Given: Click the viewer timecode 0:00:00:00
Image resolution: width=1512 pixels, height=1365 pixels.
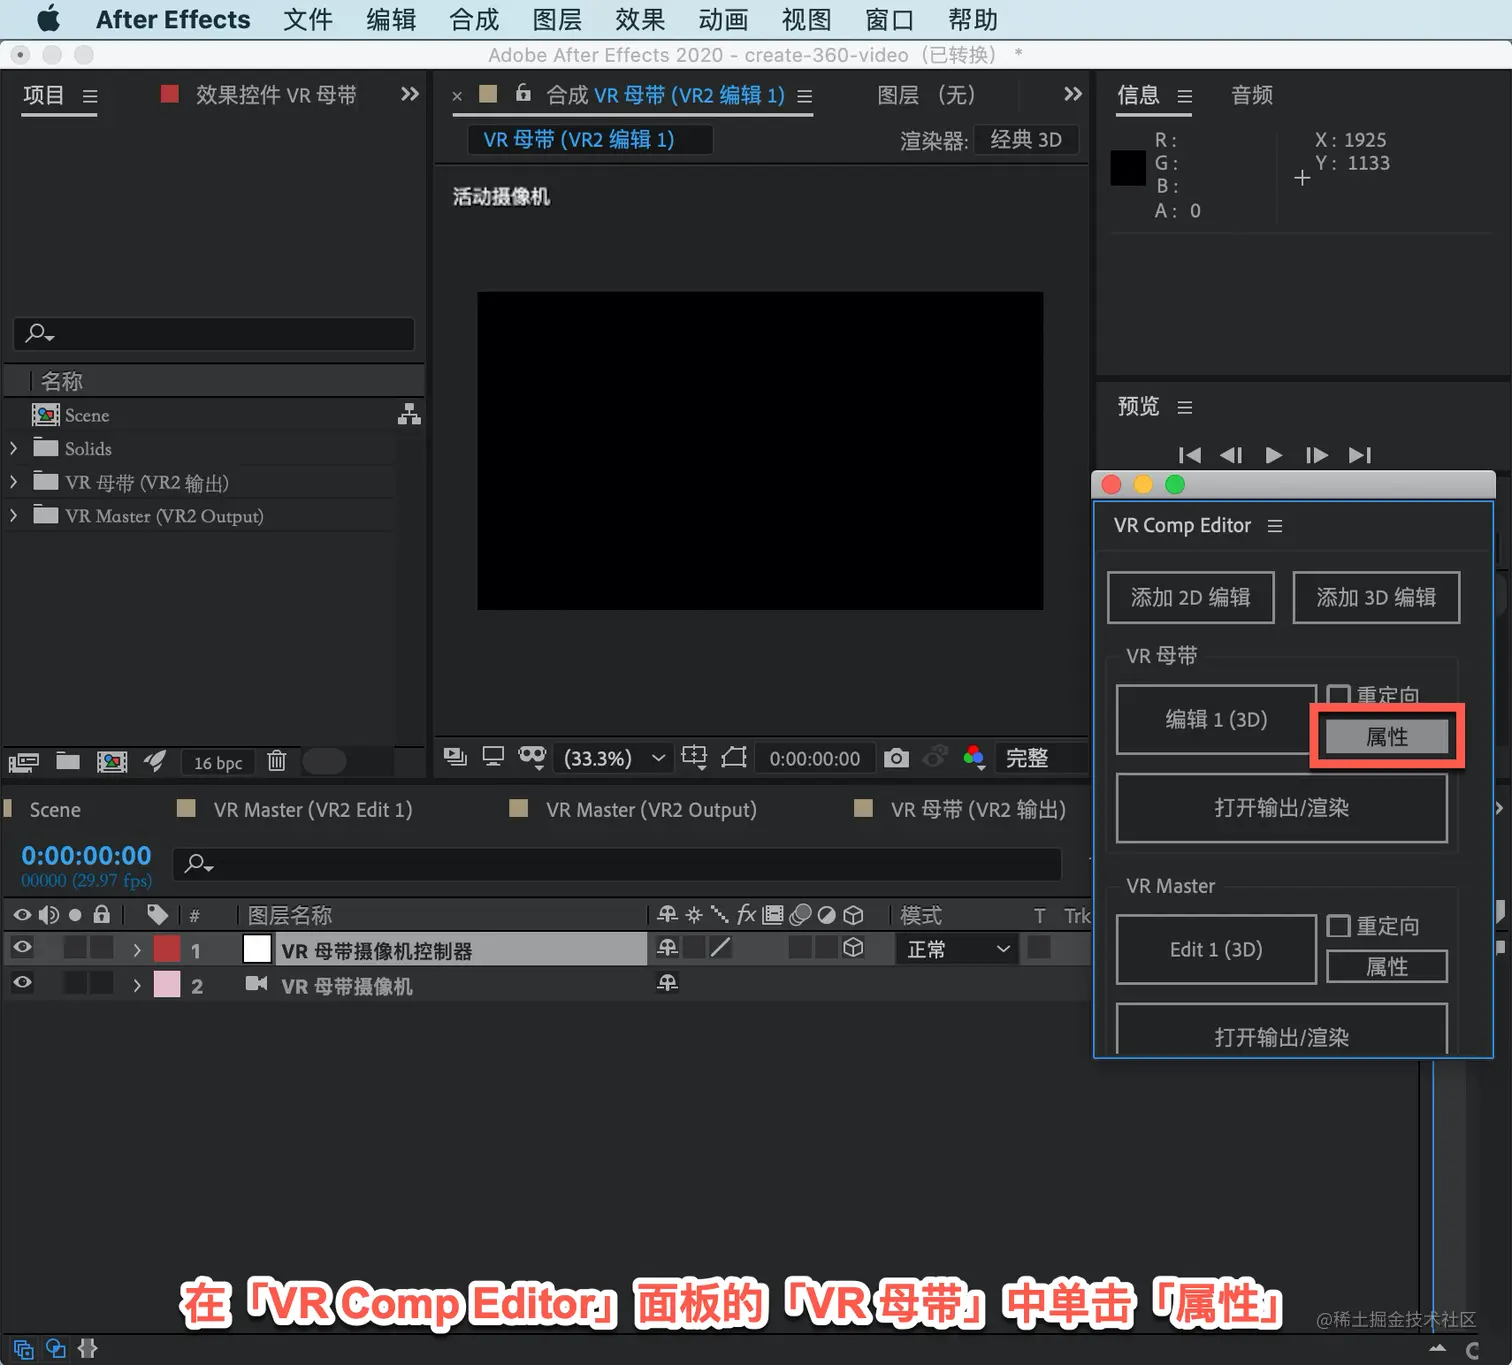Looking at the screenshot, I should tap(814, 758).
